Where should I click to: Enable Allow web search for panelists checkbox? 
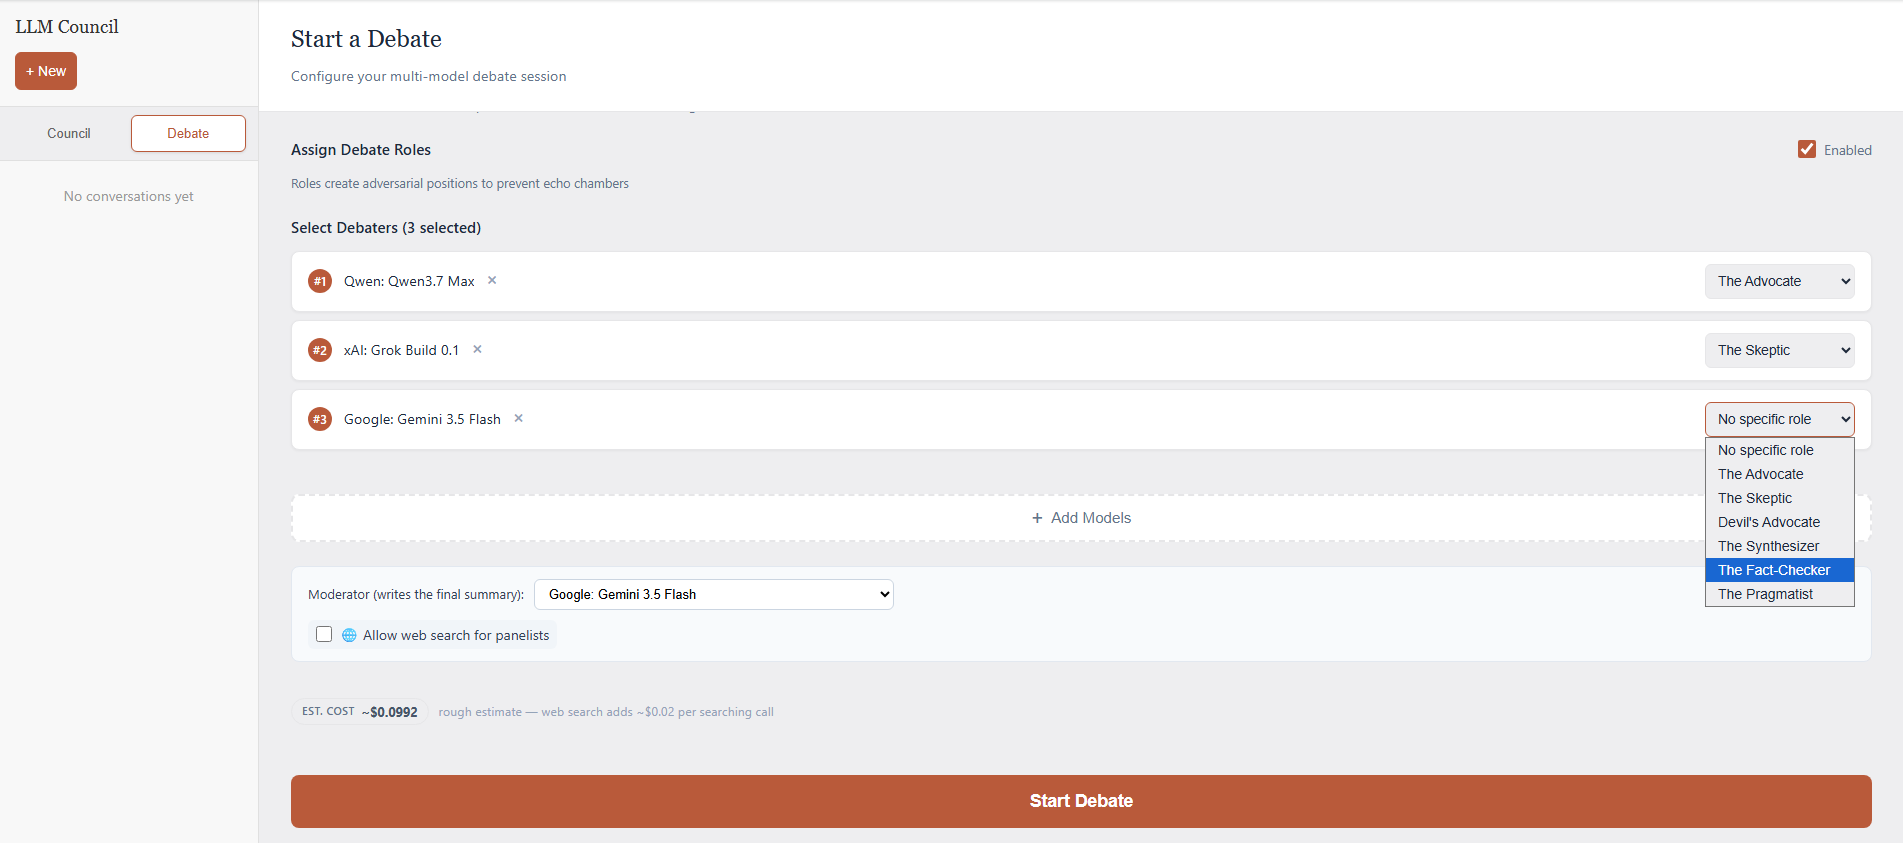[x=324, y=634]
